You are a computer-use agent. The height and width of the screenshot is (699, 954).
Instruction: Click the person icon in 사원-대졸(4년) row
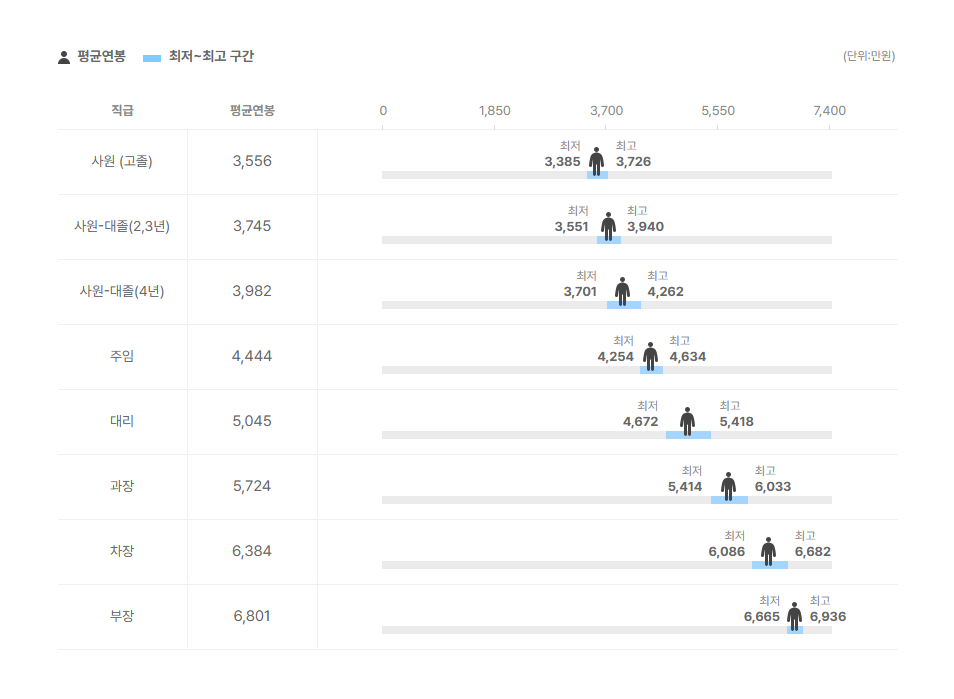622,292
